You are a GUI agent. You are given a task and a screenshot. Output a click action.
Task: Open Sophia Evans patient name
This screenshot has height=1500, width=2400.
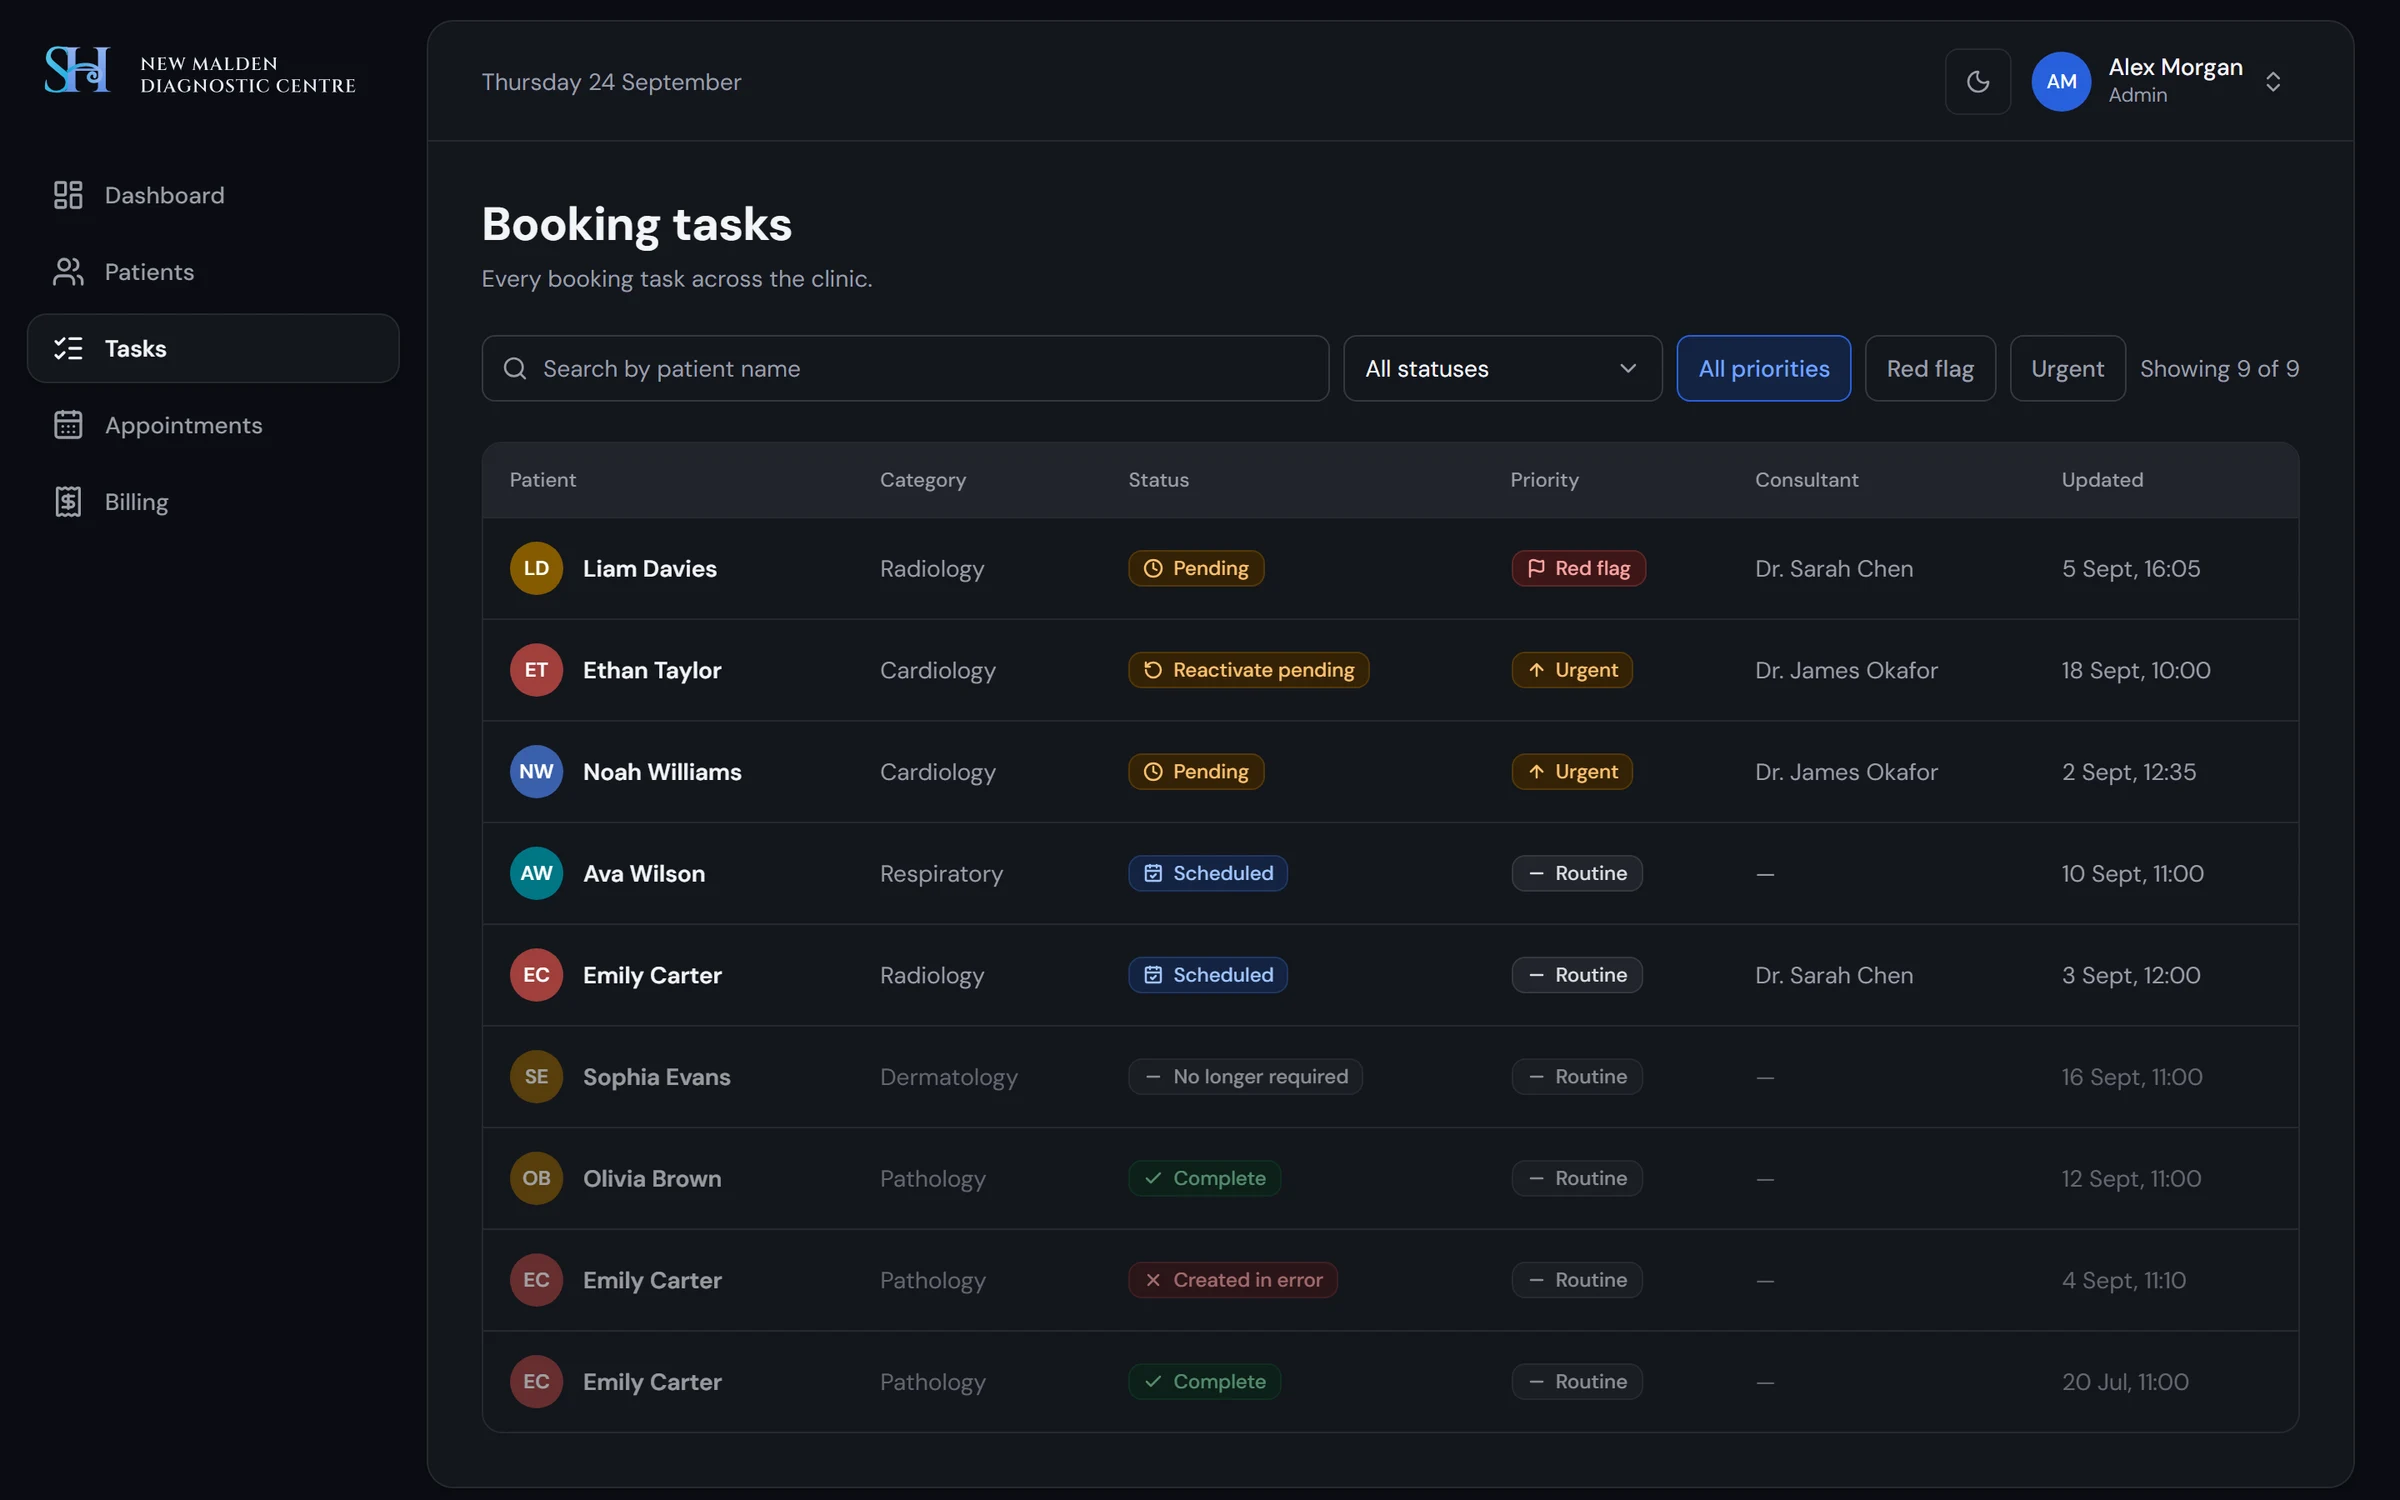656,1077
